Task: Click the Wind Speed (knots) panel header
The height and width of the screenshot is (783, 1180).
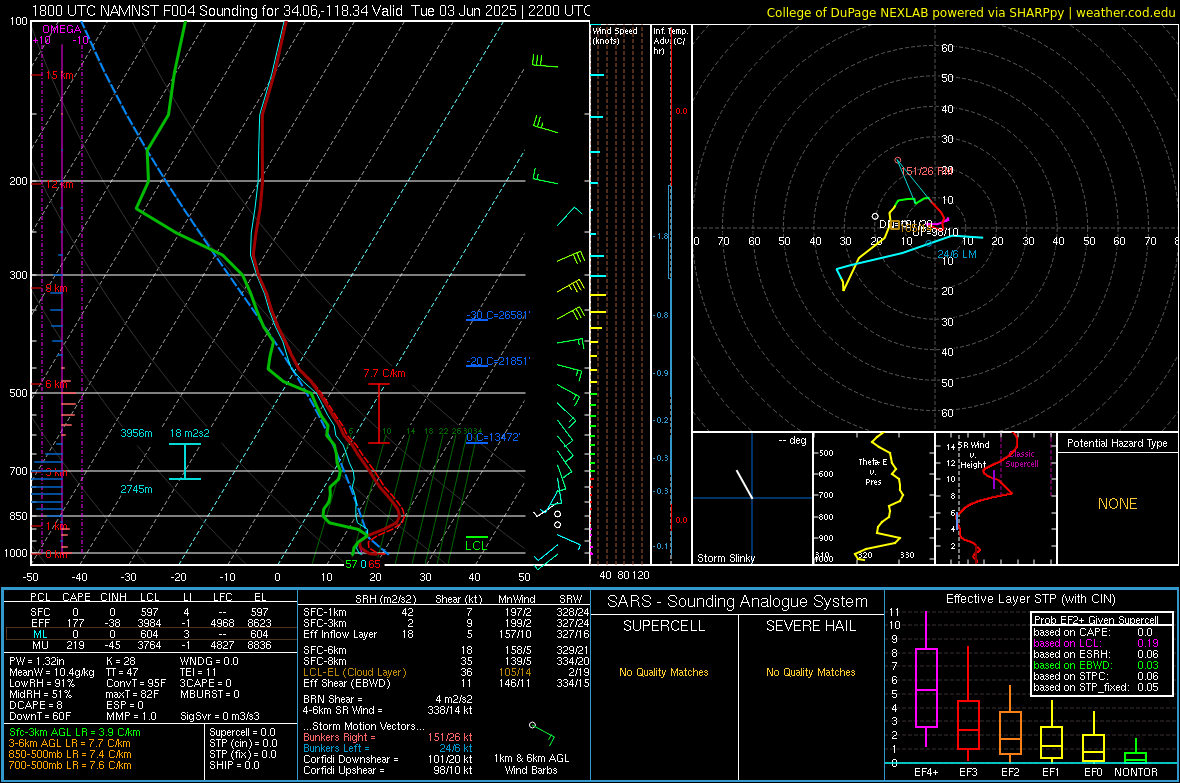Action: coord(615,35)
